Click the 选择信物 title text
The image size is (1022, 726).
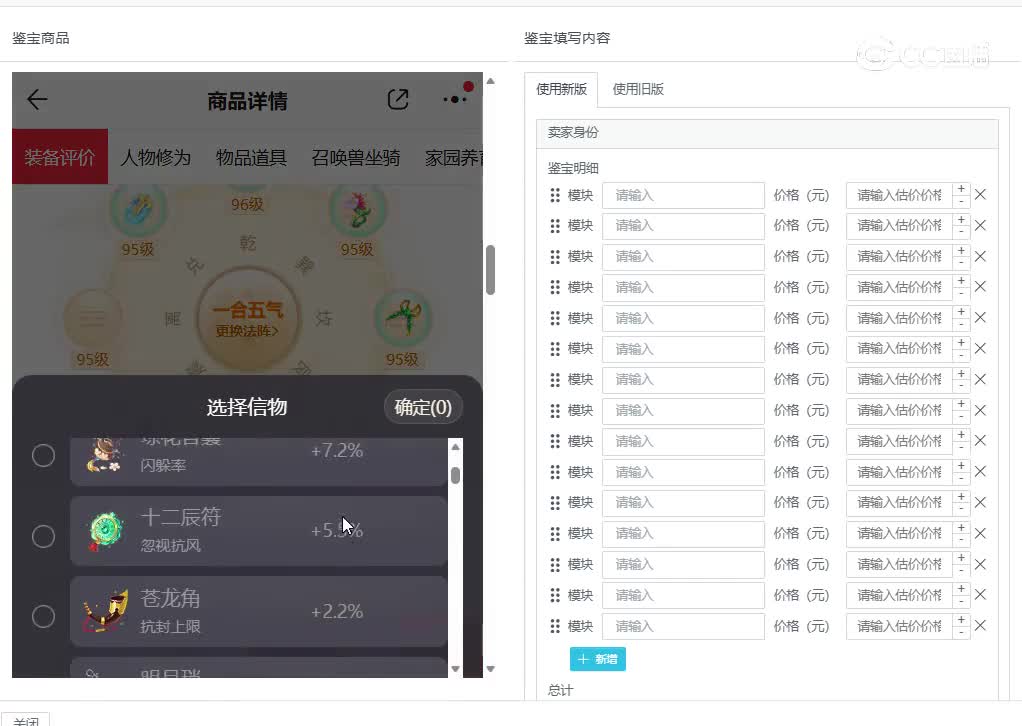point(247,407)
